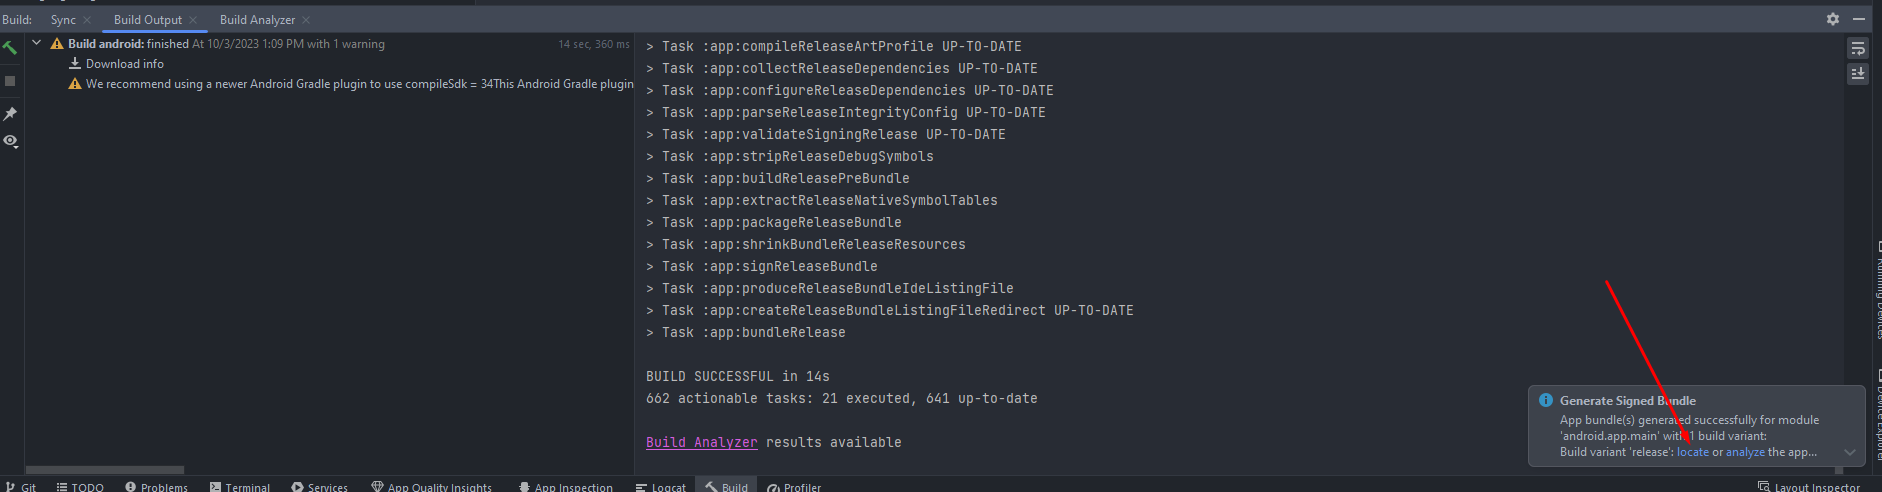Select the Gradle plugin warning message
The height and width of the screenshot is (492, 1882).
pos(358,84)
